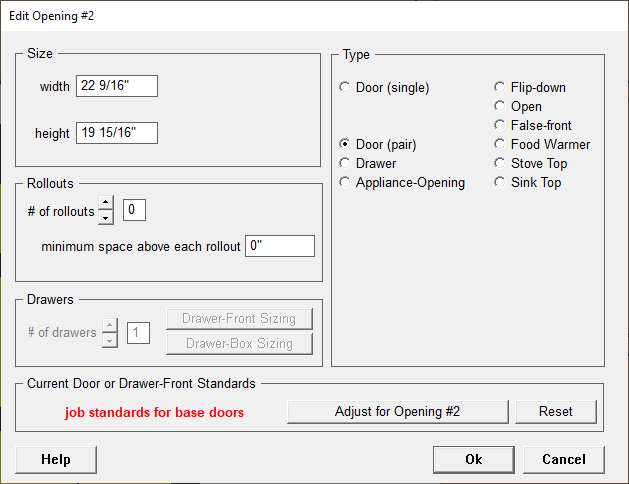This screenshot has width=629, height=484.
Task: Choose the Door (pair) radio button
Action: 346,144
